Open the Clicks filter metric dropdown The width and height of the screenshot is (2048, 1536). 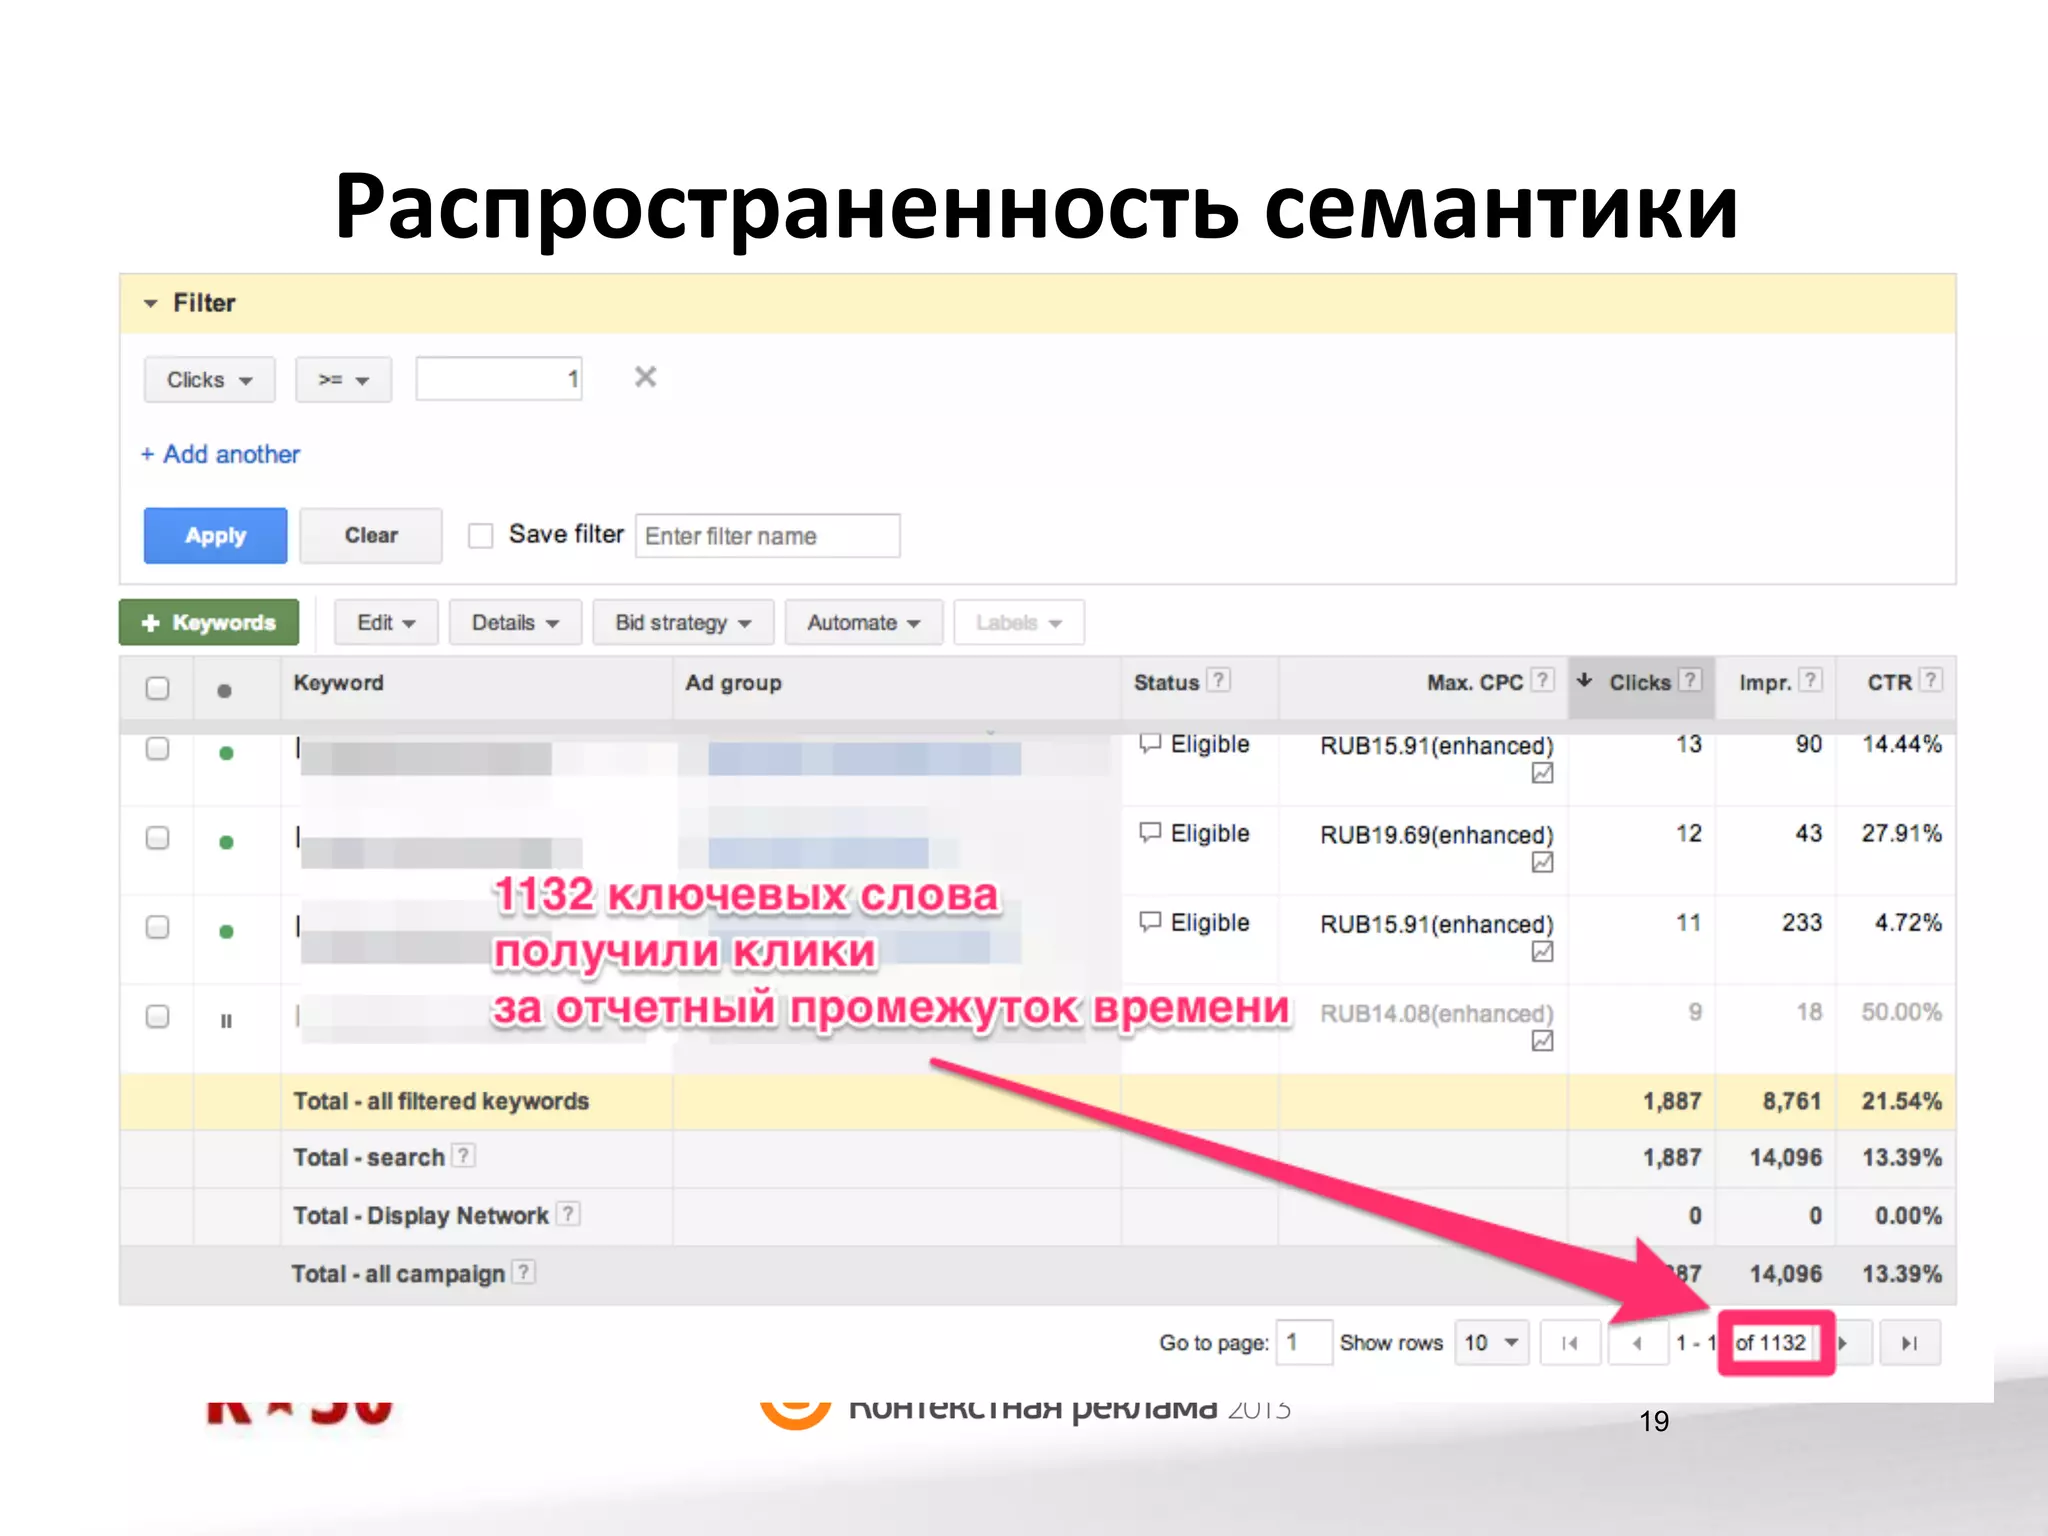click(x=209, y=380)
